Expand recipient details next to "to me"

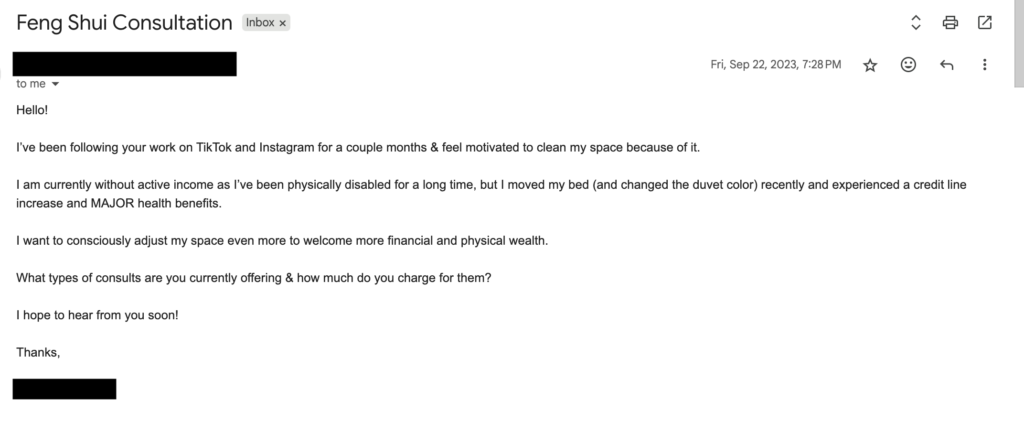55,85
